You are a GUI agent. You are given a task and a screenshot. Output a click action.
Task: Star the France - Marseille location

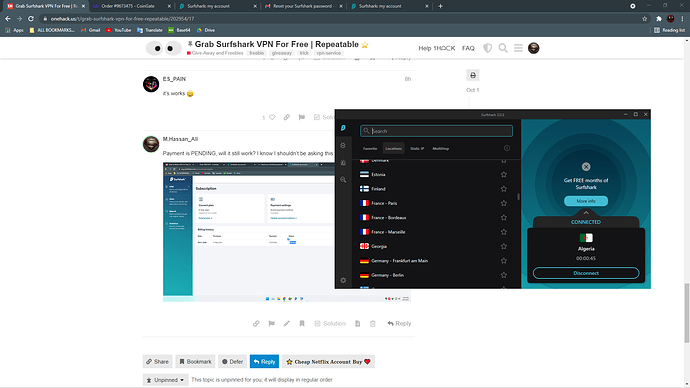coord(504,232)
